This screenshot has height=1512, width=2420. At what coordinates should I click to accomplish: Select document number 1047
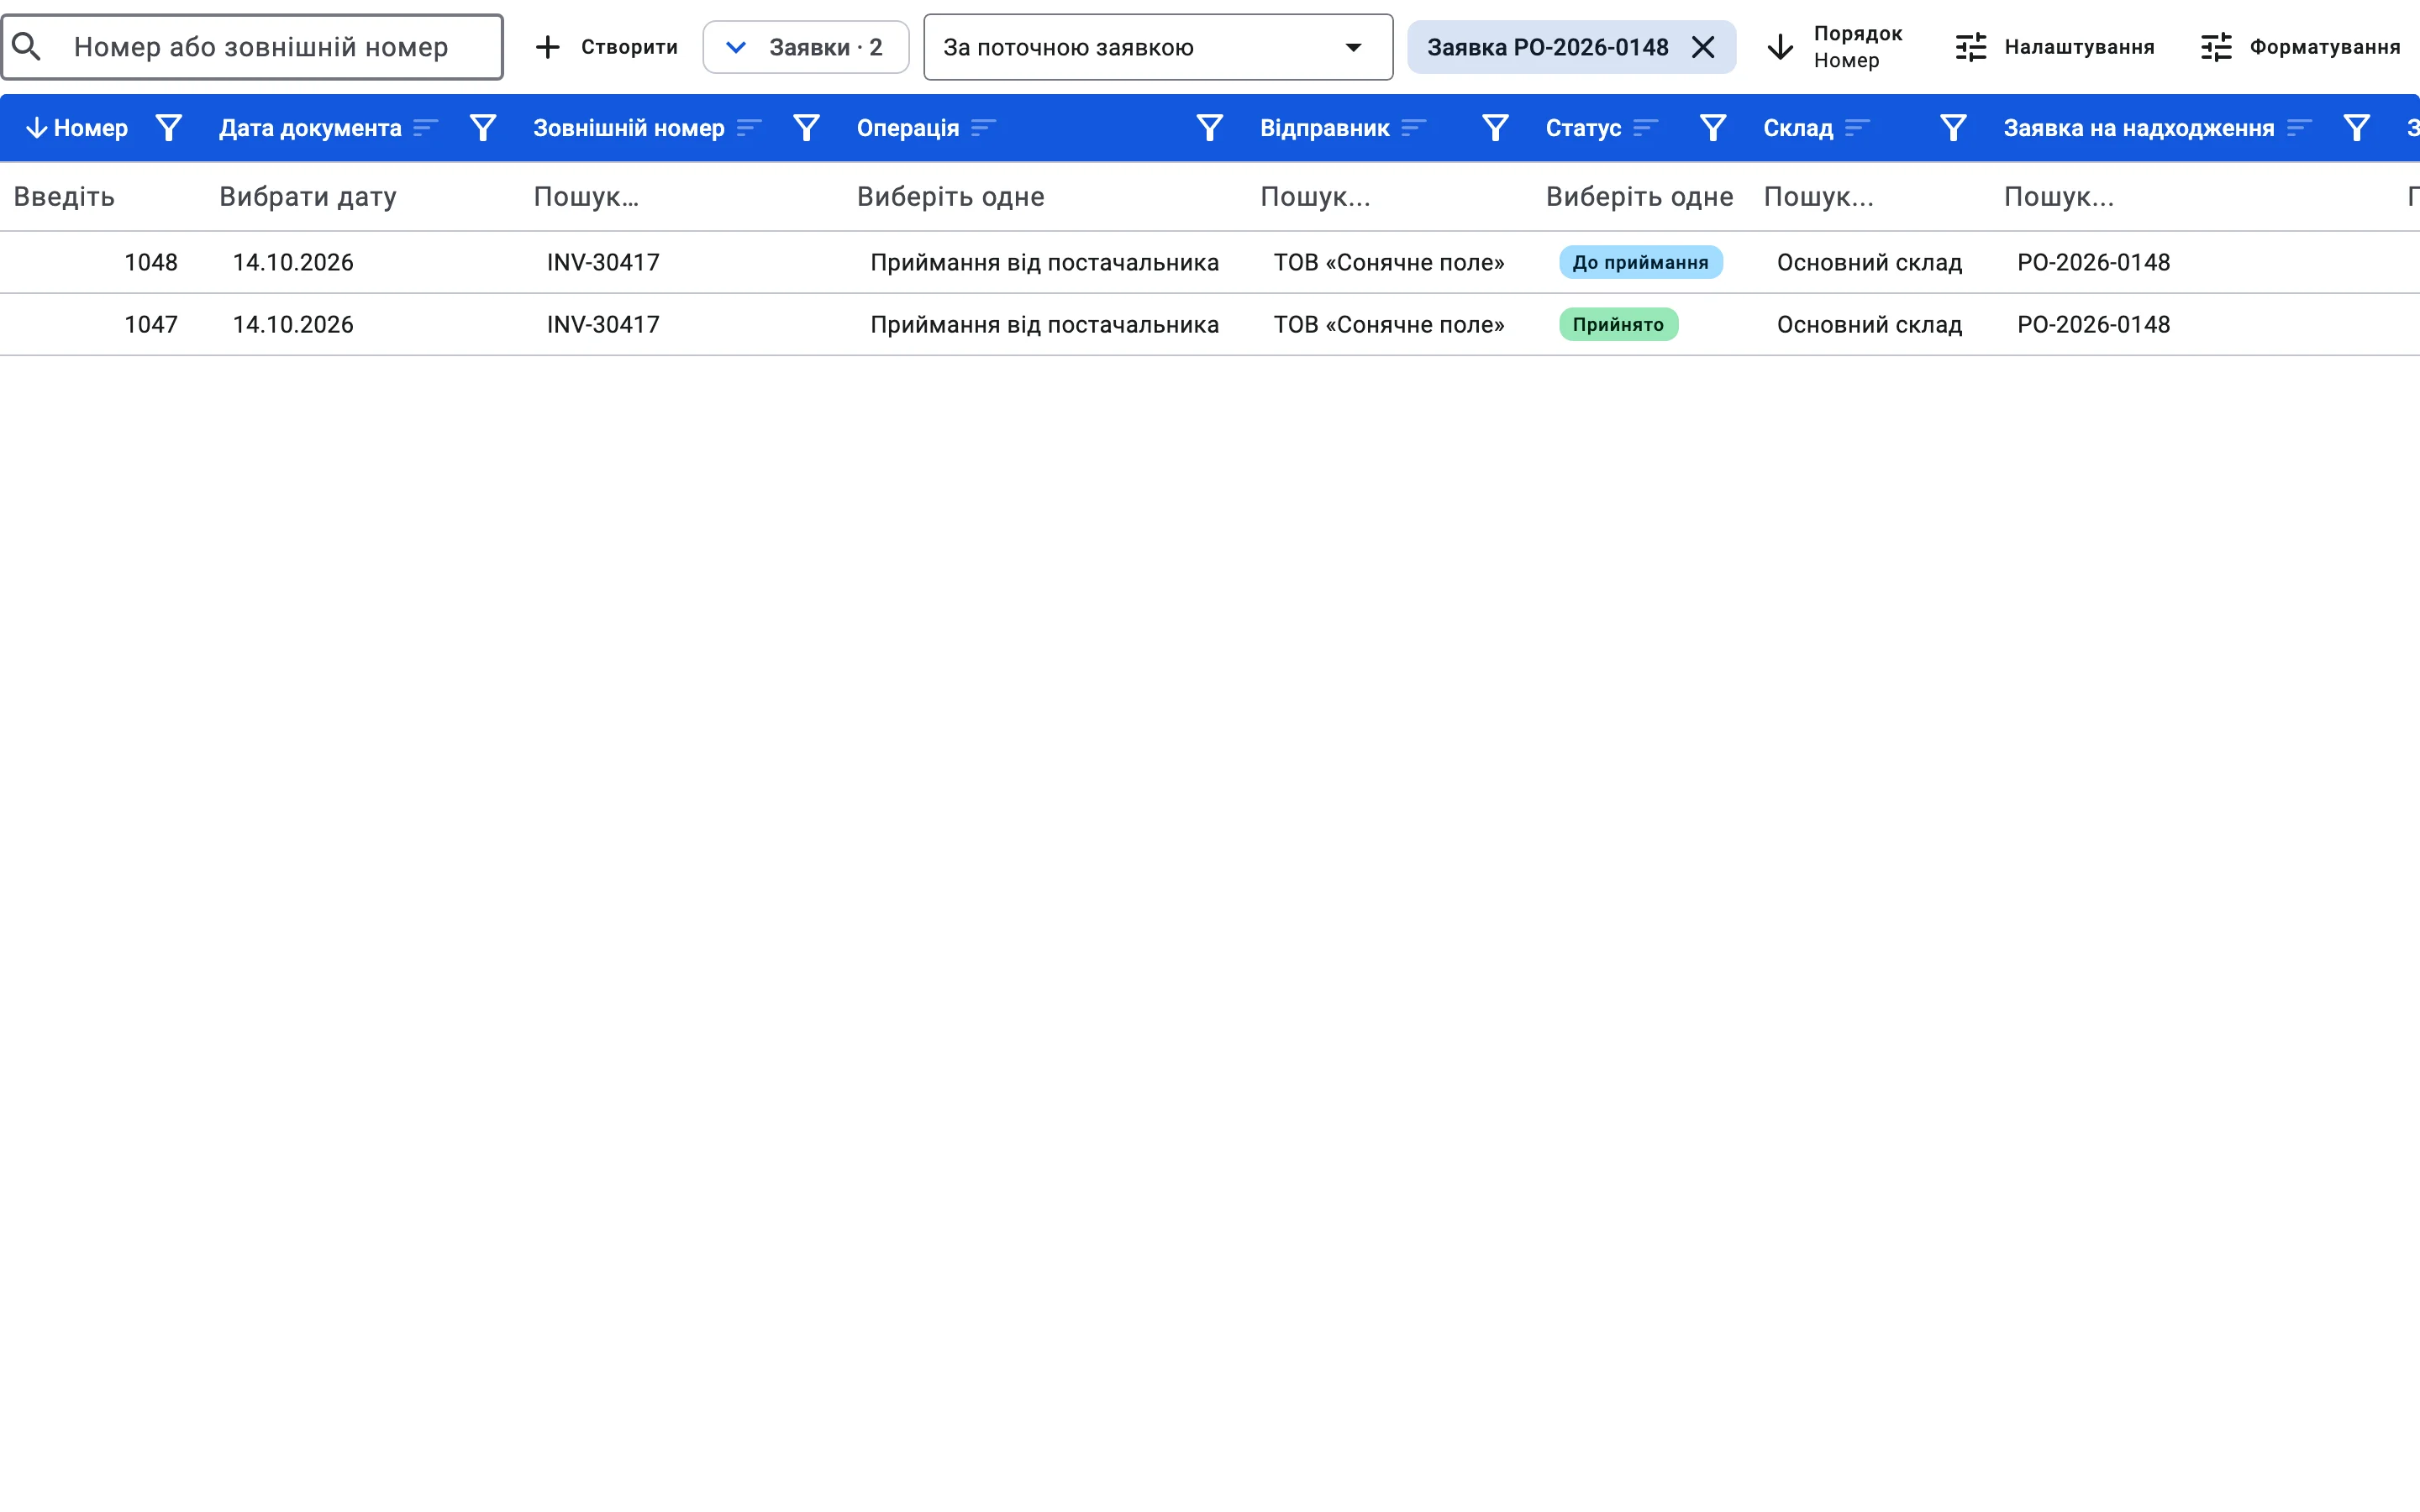pyautogui.click(x=151, y=324)
